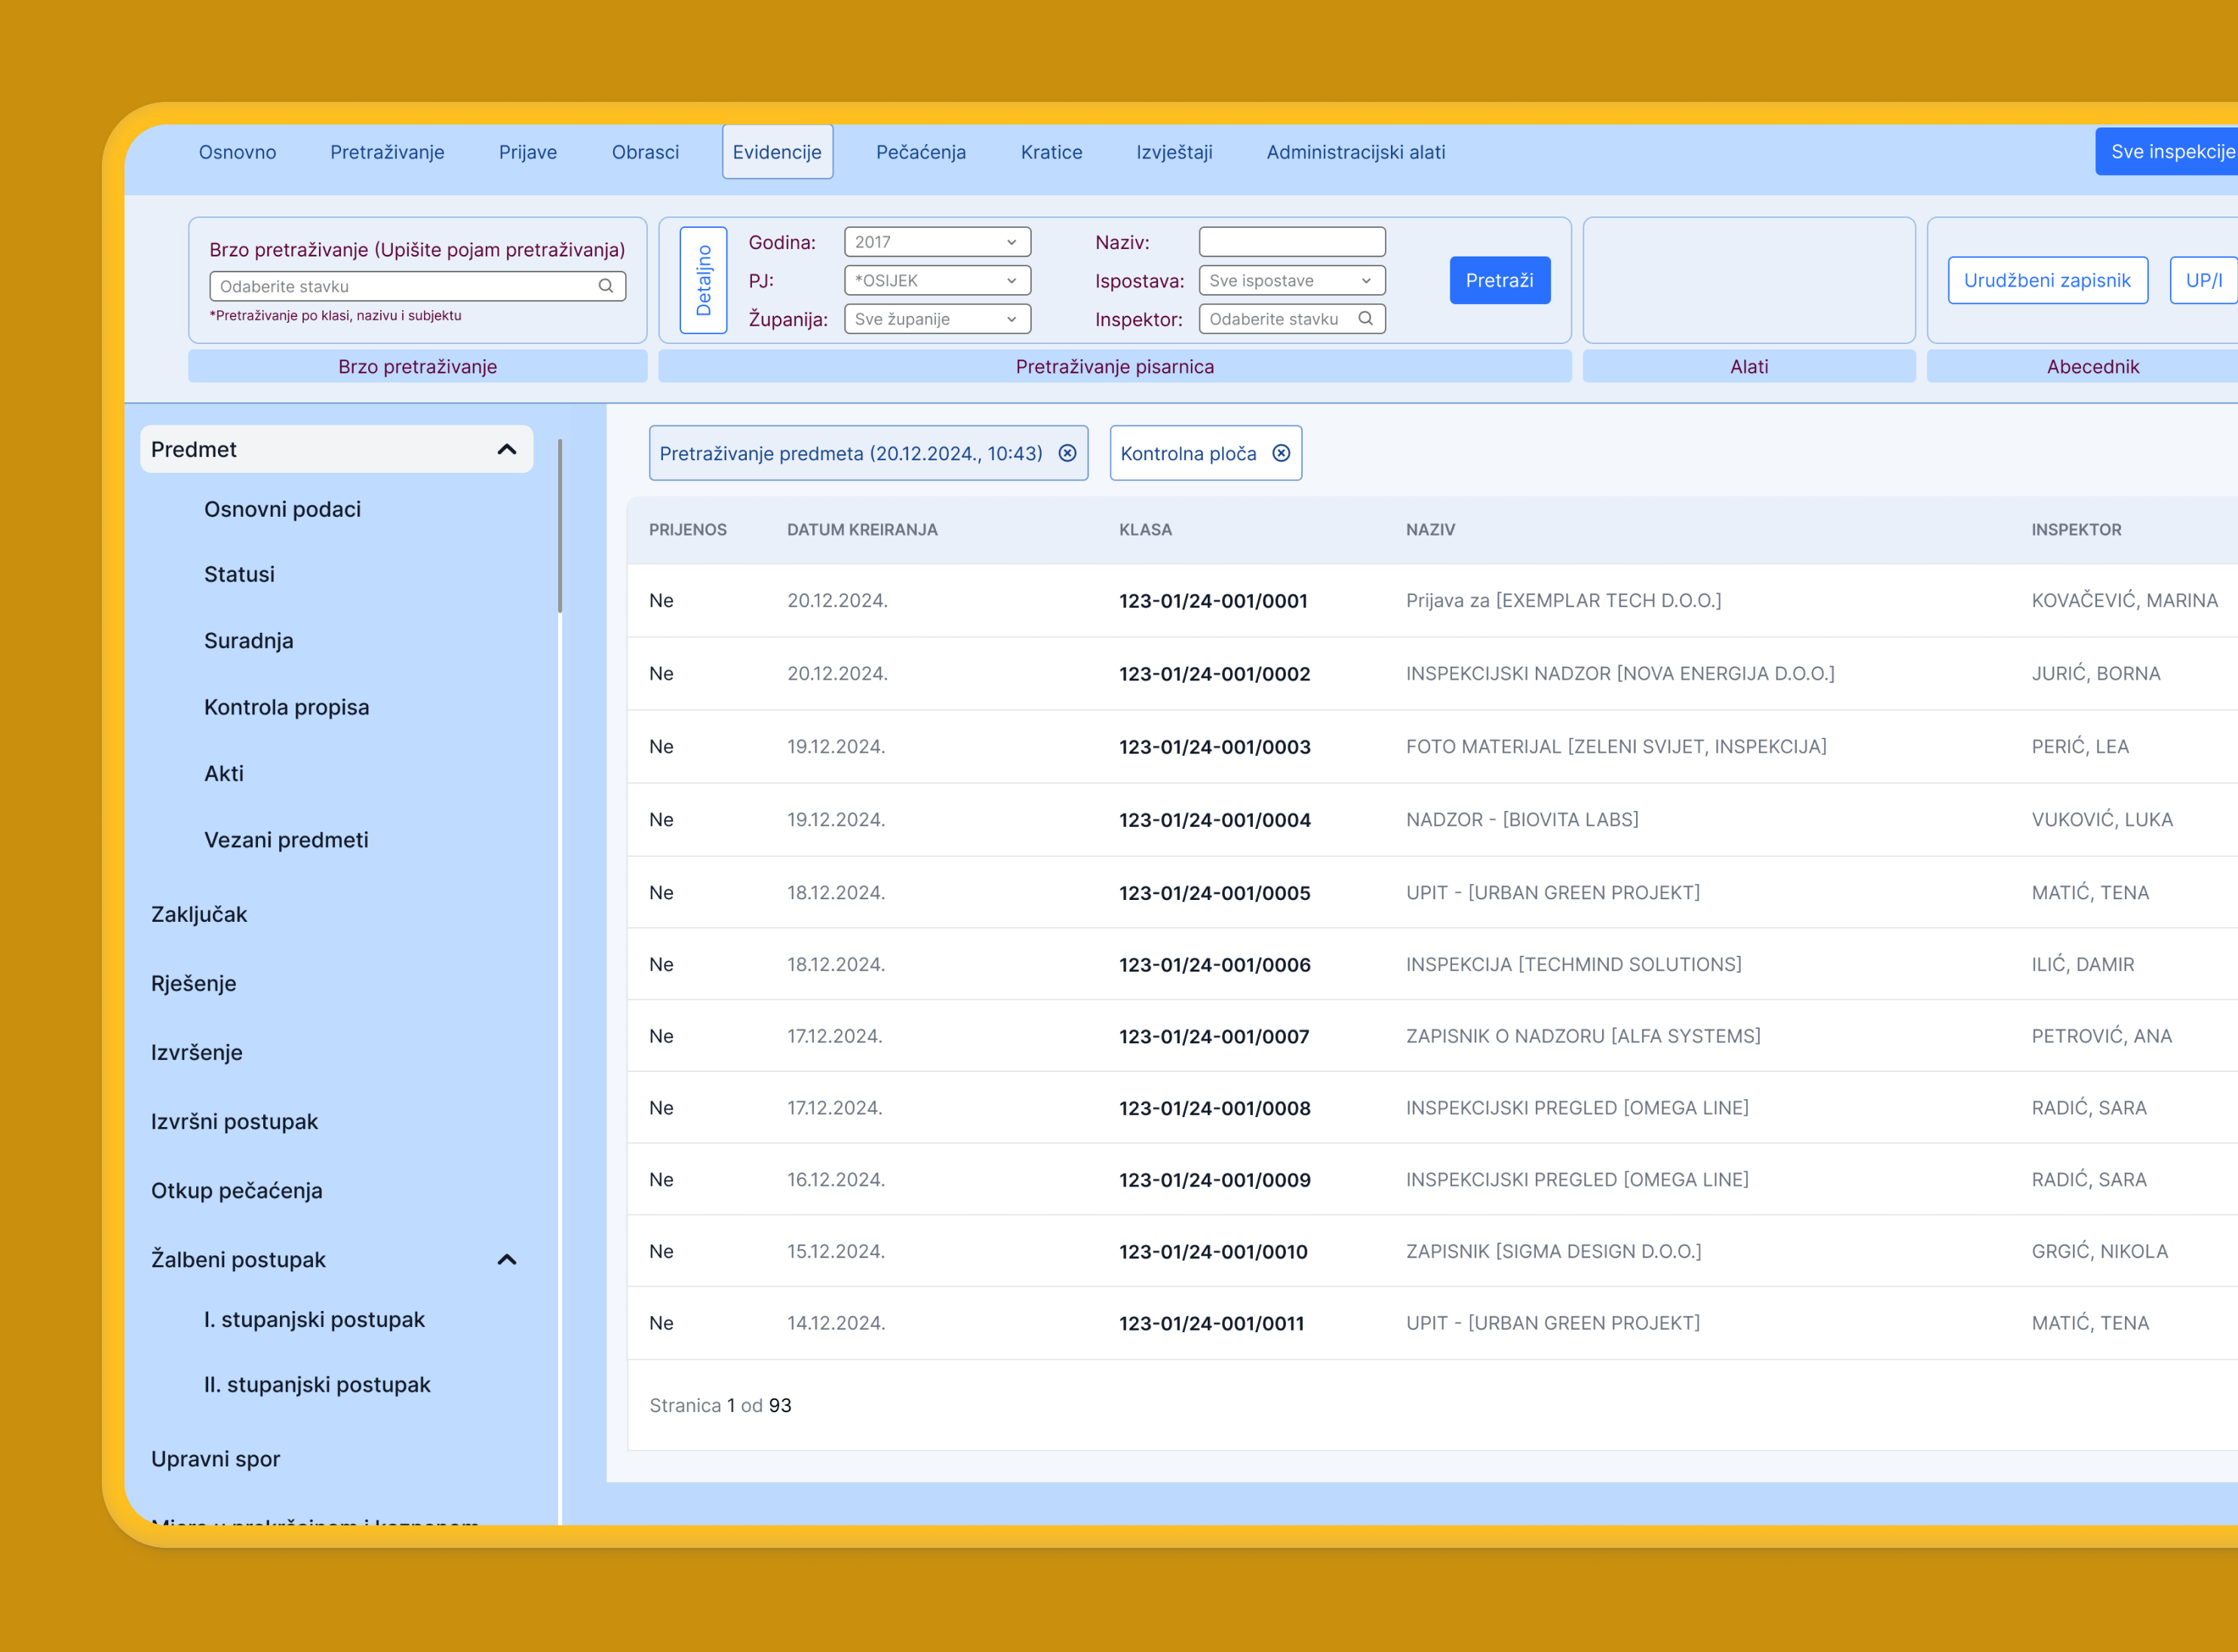Open the Županija dropdown
Viewport: 2238px width, 1652px height.
[x=936, y=319]
